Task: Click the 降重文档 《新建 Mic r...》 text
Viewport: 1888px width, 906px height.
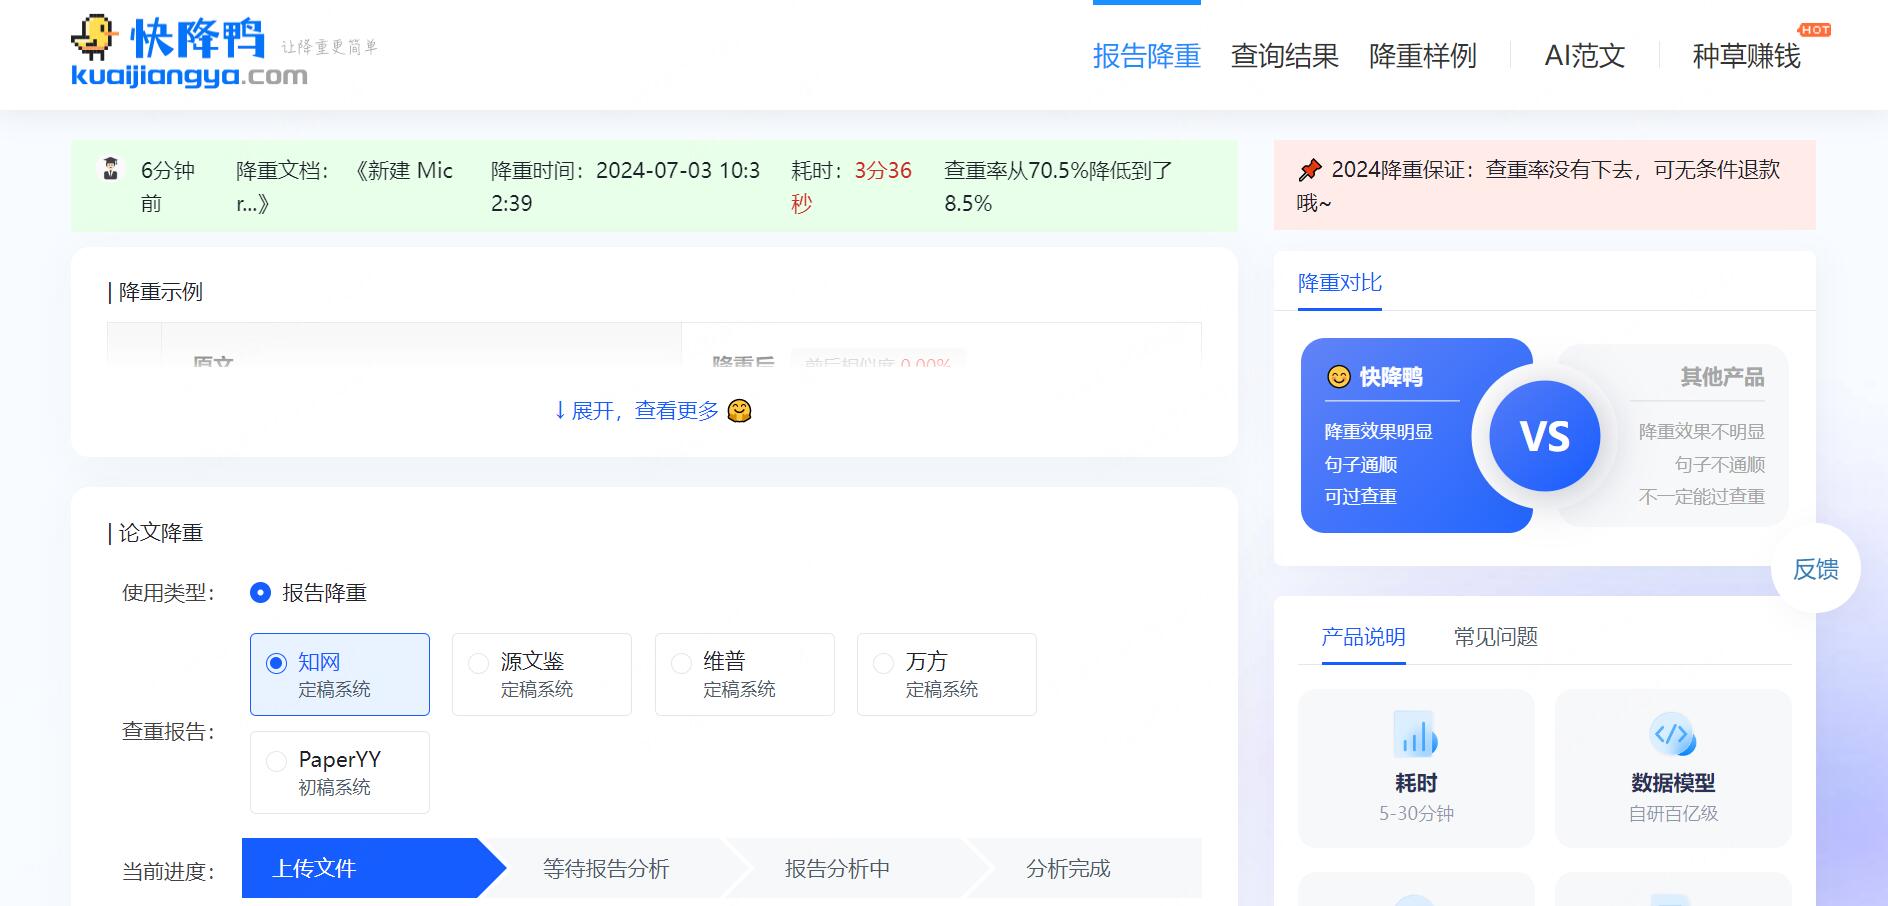Action: 345,186
